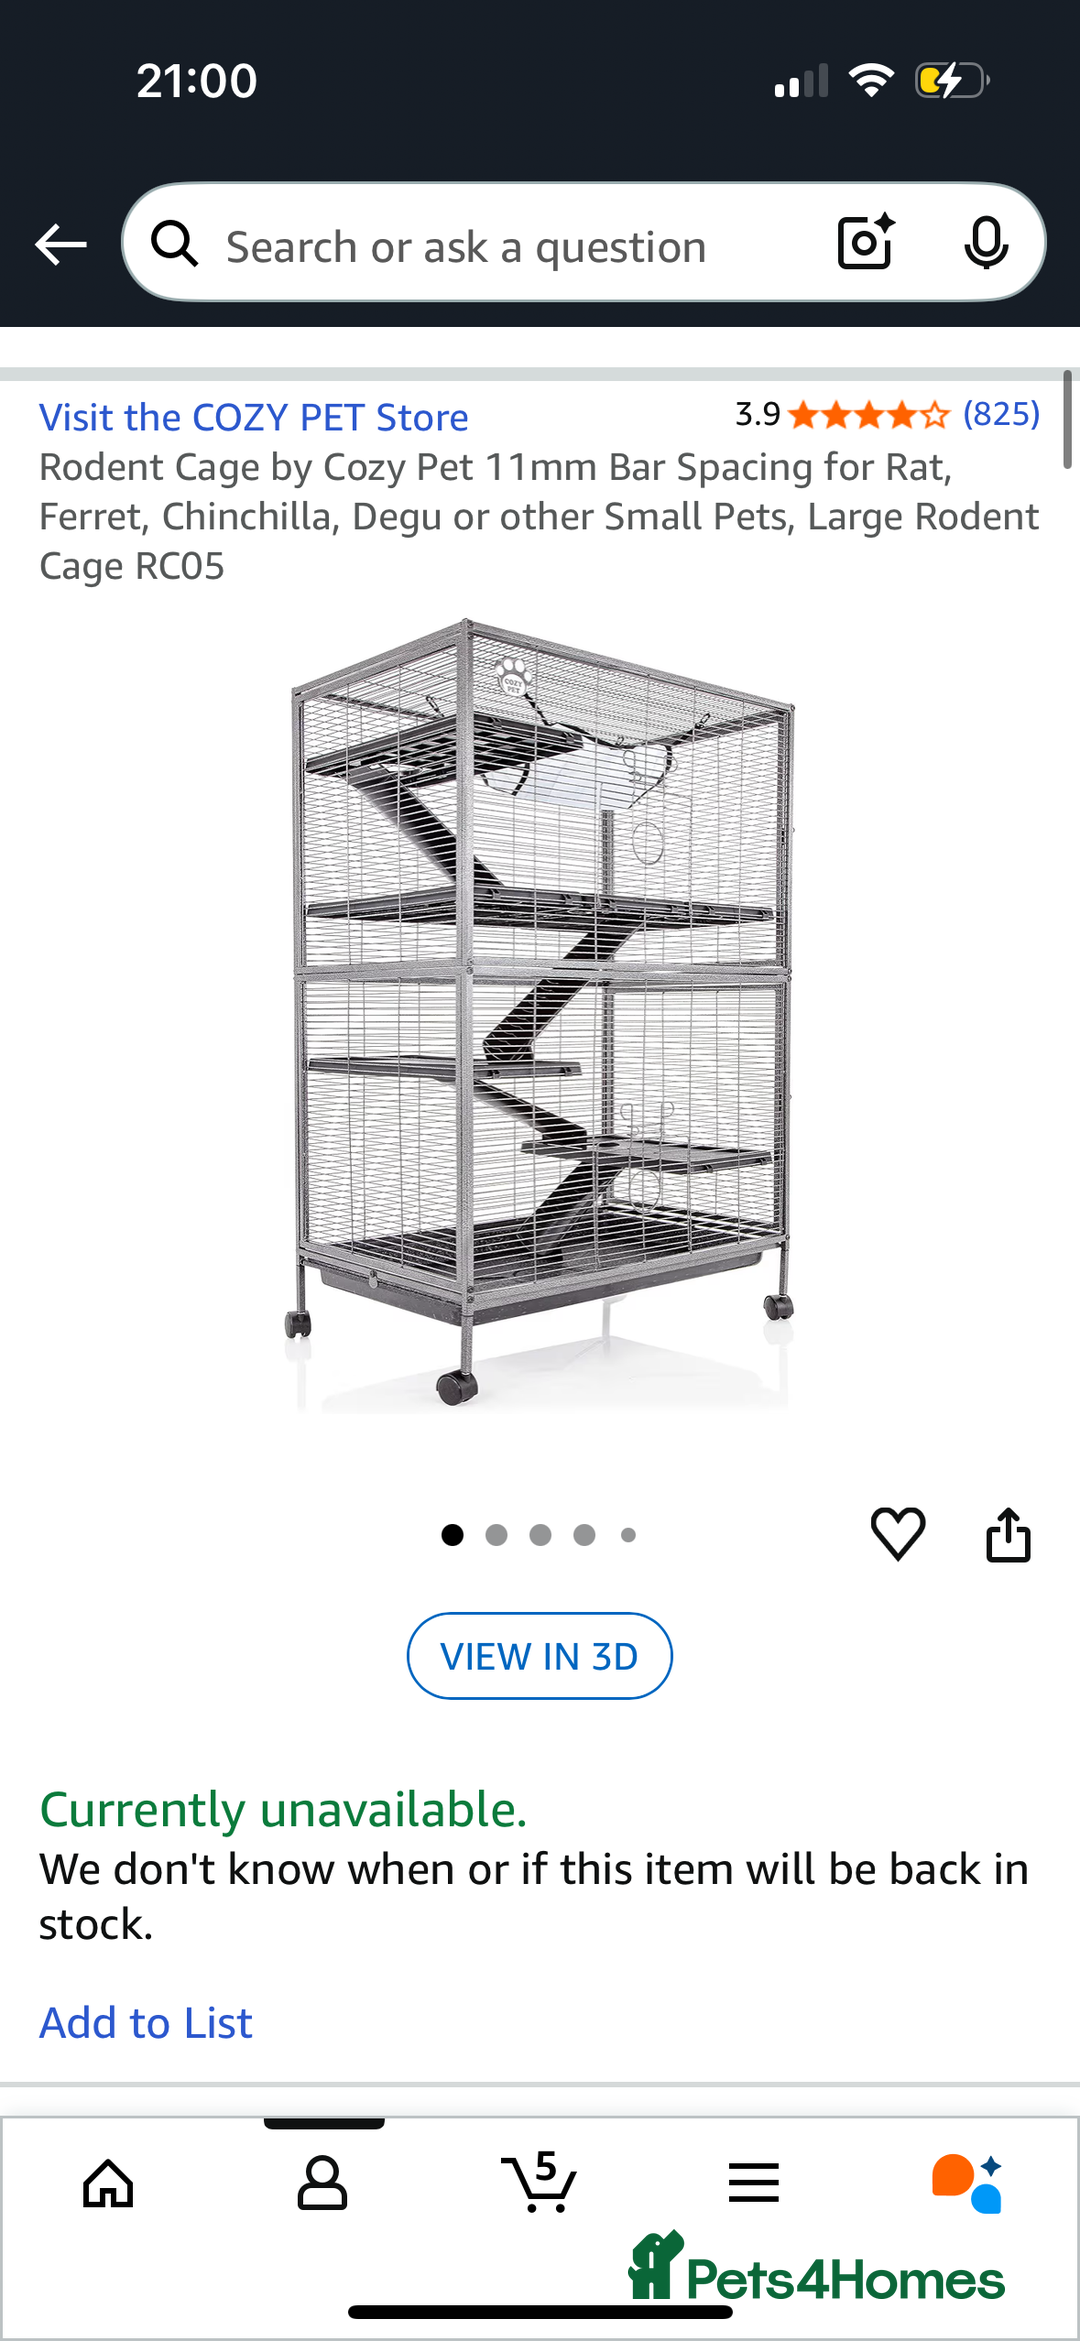Open the 825 reviews count link
Image resolution: width=1080 pixels, height=2341 pixels.
pyautogui.click(x=1001, y=413)
